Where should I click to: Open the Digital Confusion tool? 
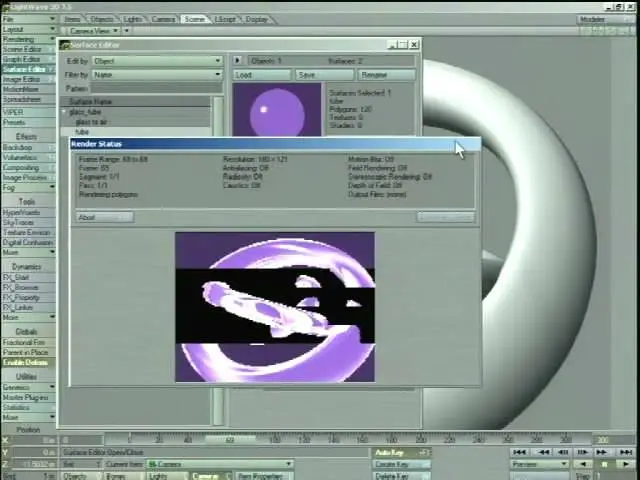tap(29, 242)
